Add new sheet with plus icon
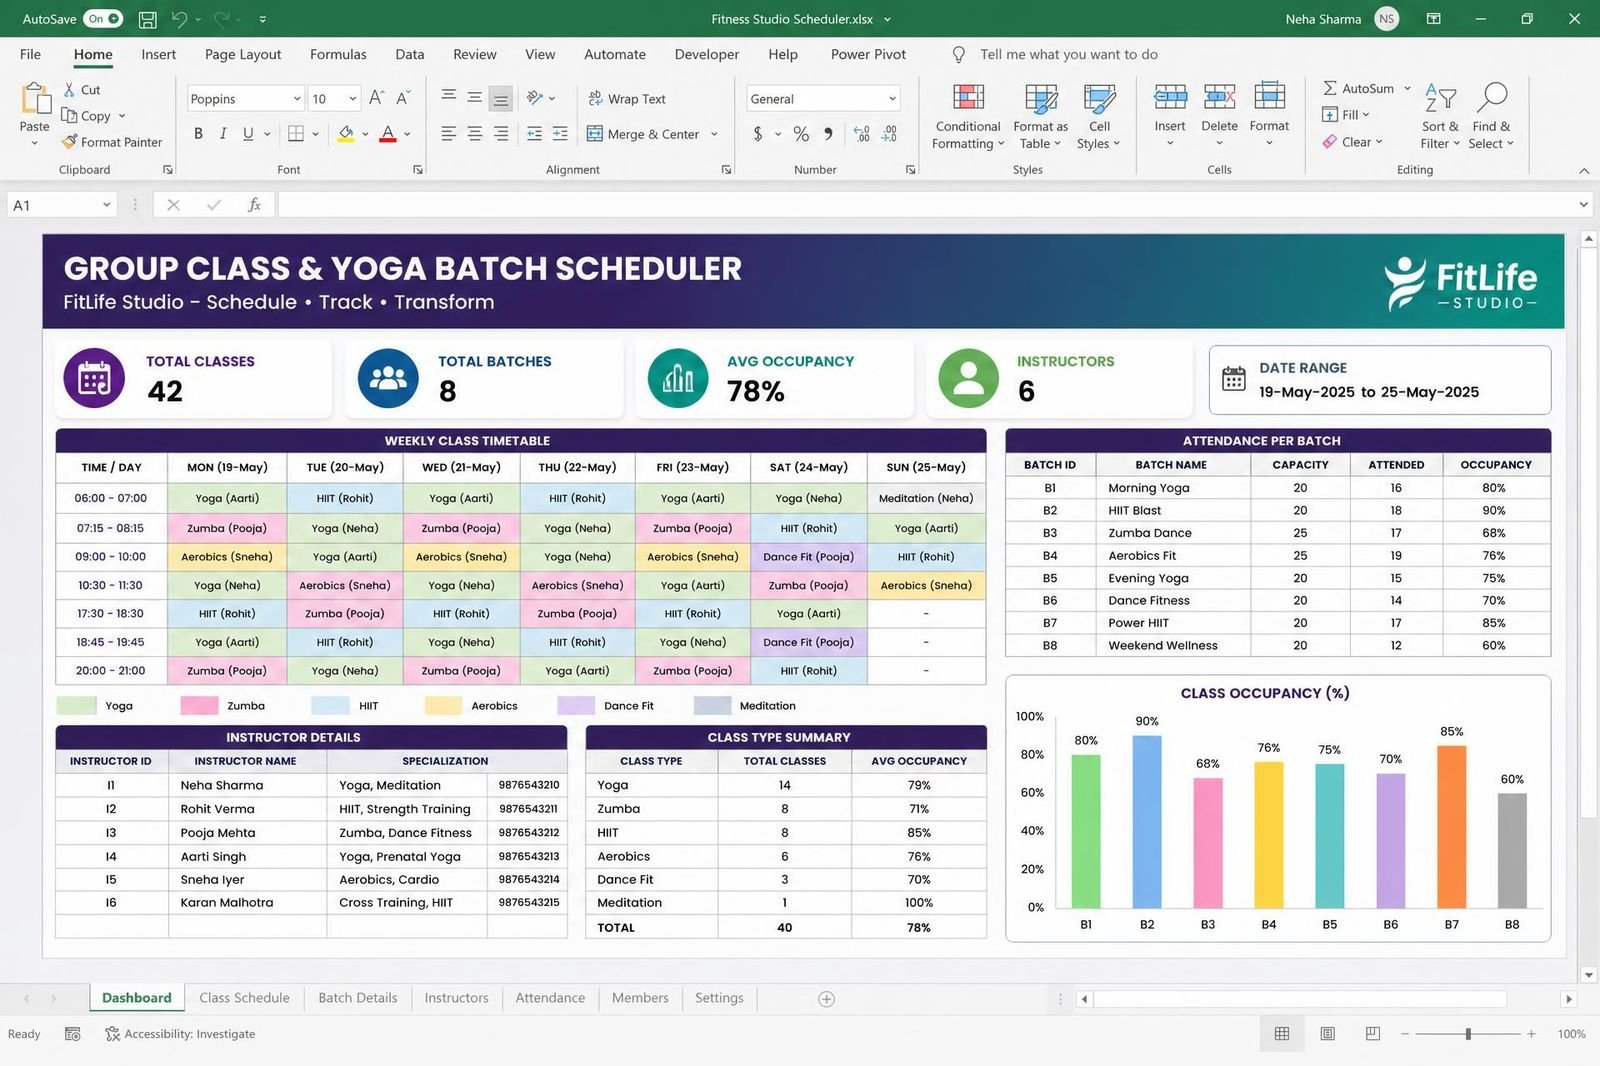The width and height of the screenshot is (1600, 1066). coord(826,999)
